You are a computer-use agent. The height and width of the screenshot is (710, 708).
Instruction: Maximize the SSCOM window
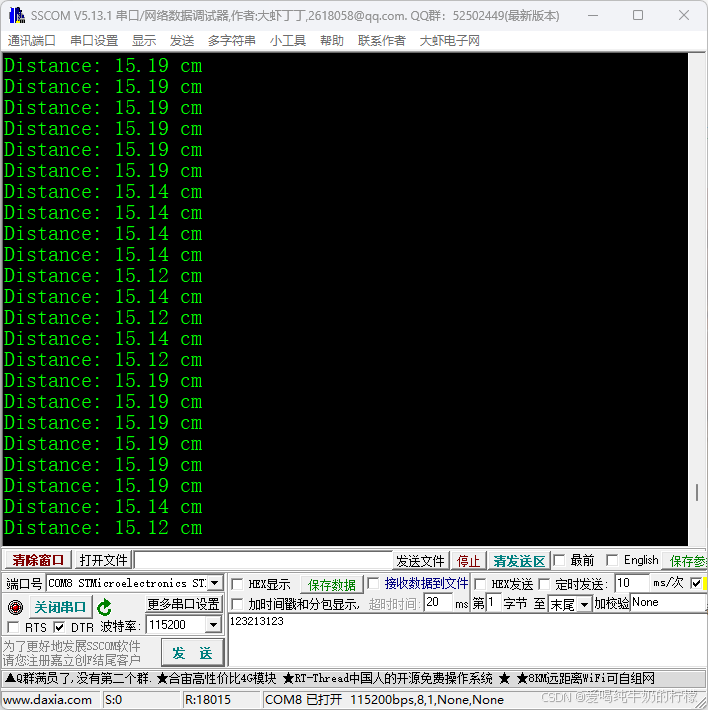638,15
